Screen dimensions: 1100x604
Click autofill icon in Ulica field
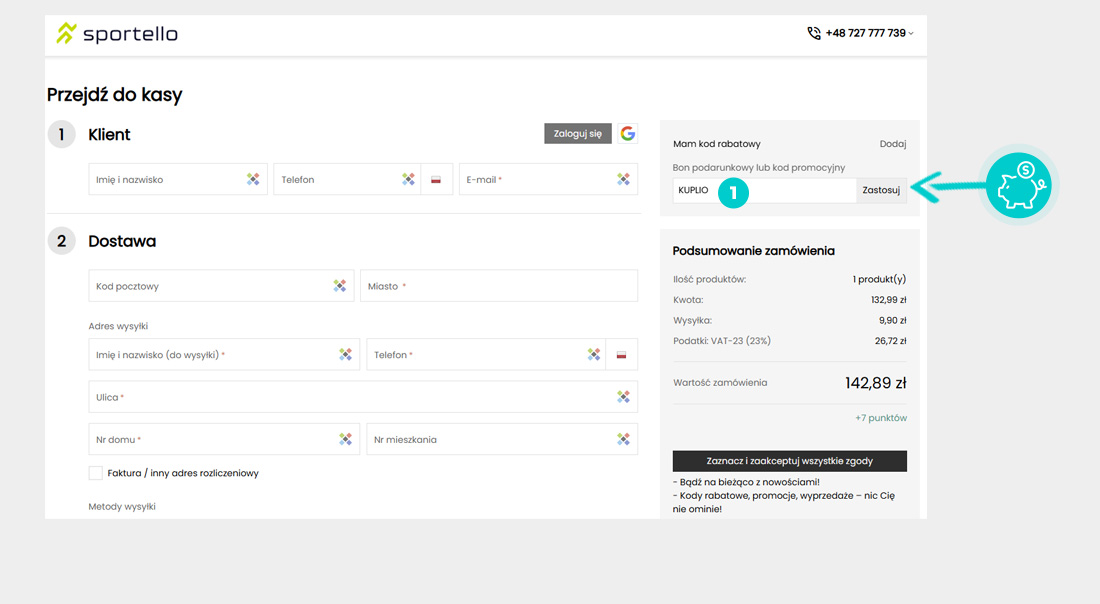tap(623, 397)
